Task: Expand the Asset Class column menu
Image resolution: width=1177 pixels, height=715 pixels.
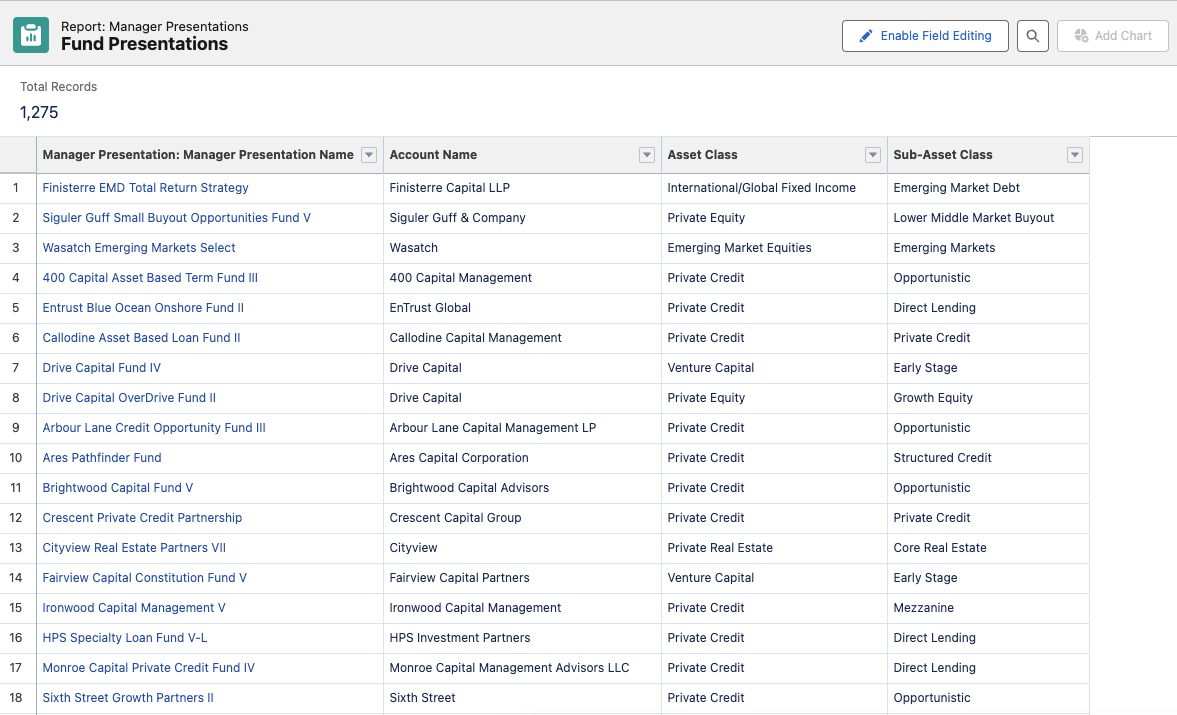Action: point(873,155)
